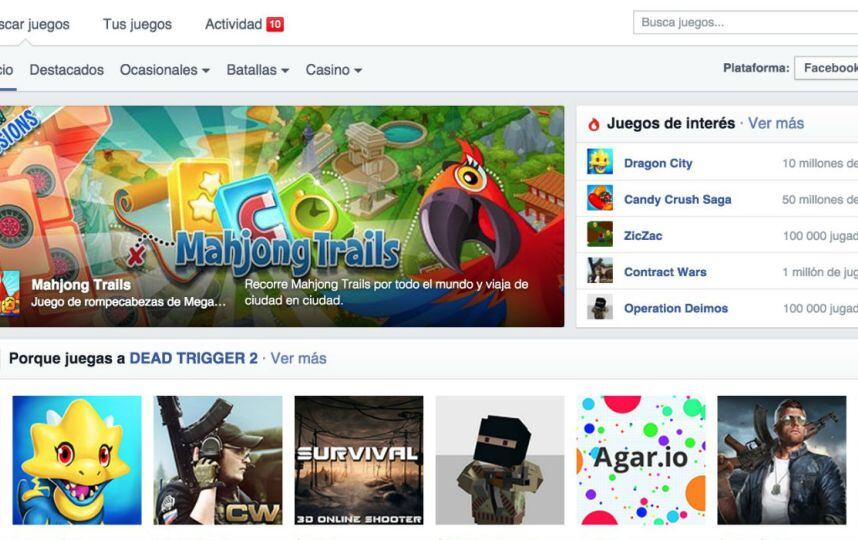This screenshot has height=540, width=858.
Task: Open the Candy Crush Saga icon
Action: click(x=600, y=198)
